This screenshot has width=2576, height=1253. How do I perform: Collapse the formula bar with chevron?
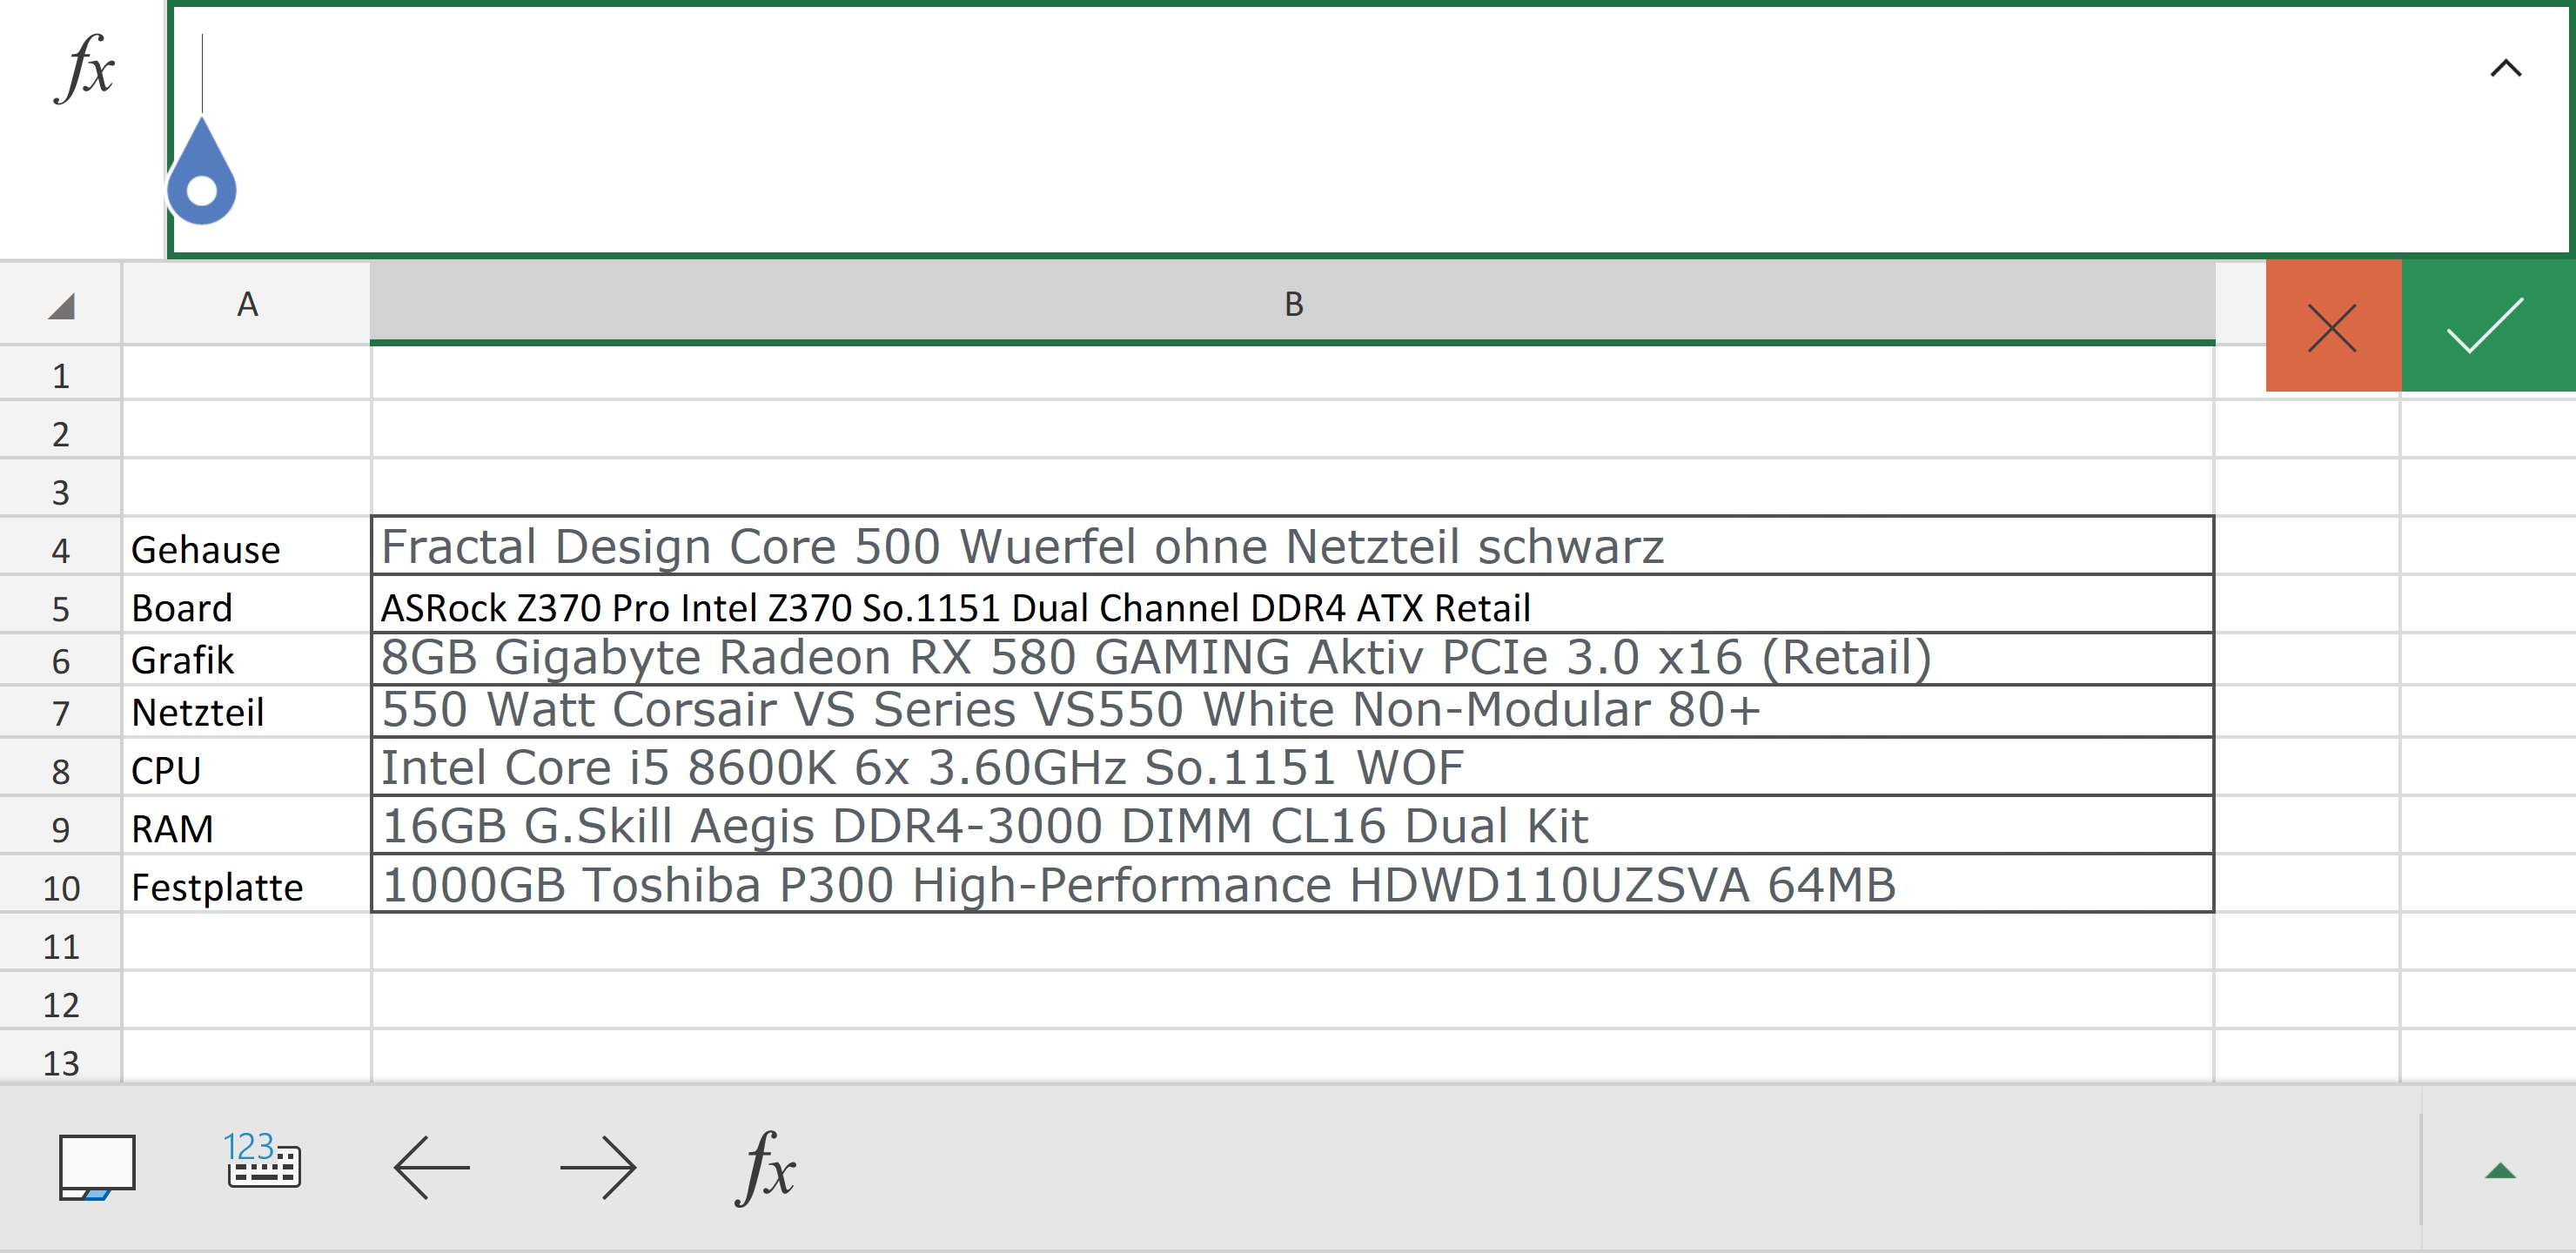pos(2505,68)
